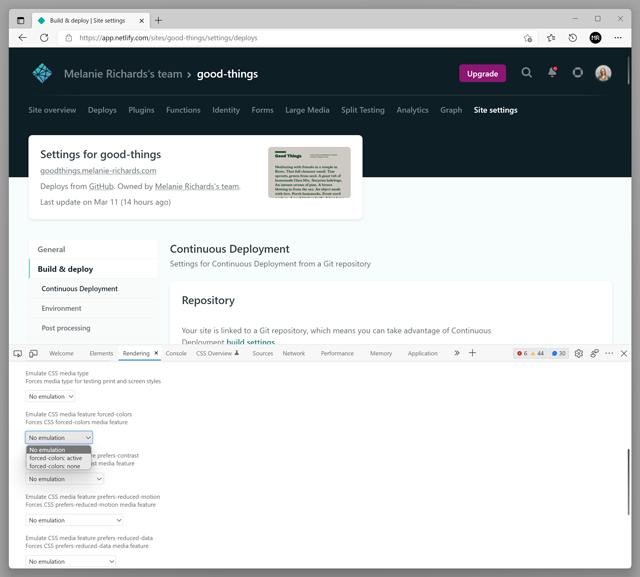This screenshot has height=577, width=640.
Task: Open the browser settings ellipsis menu
Action: 618,38
